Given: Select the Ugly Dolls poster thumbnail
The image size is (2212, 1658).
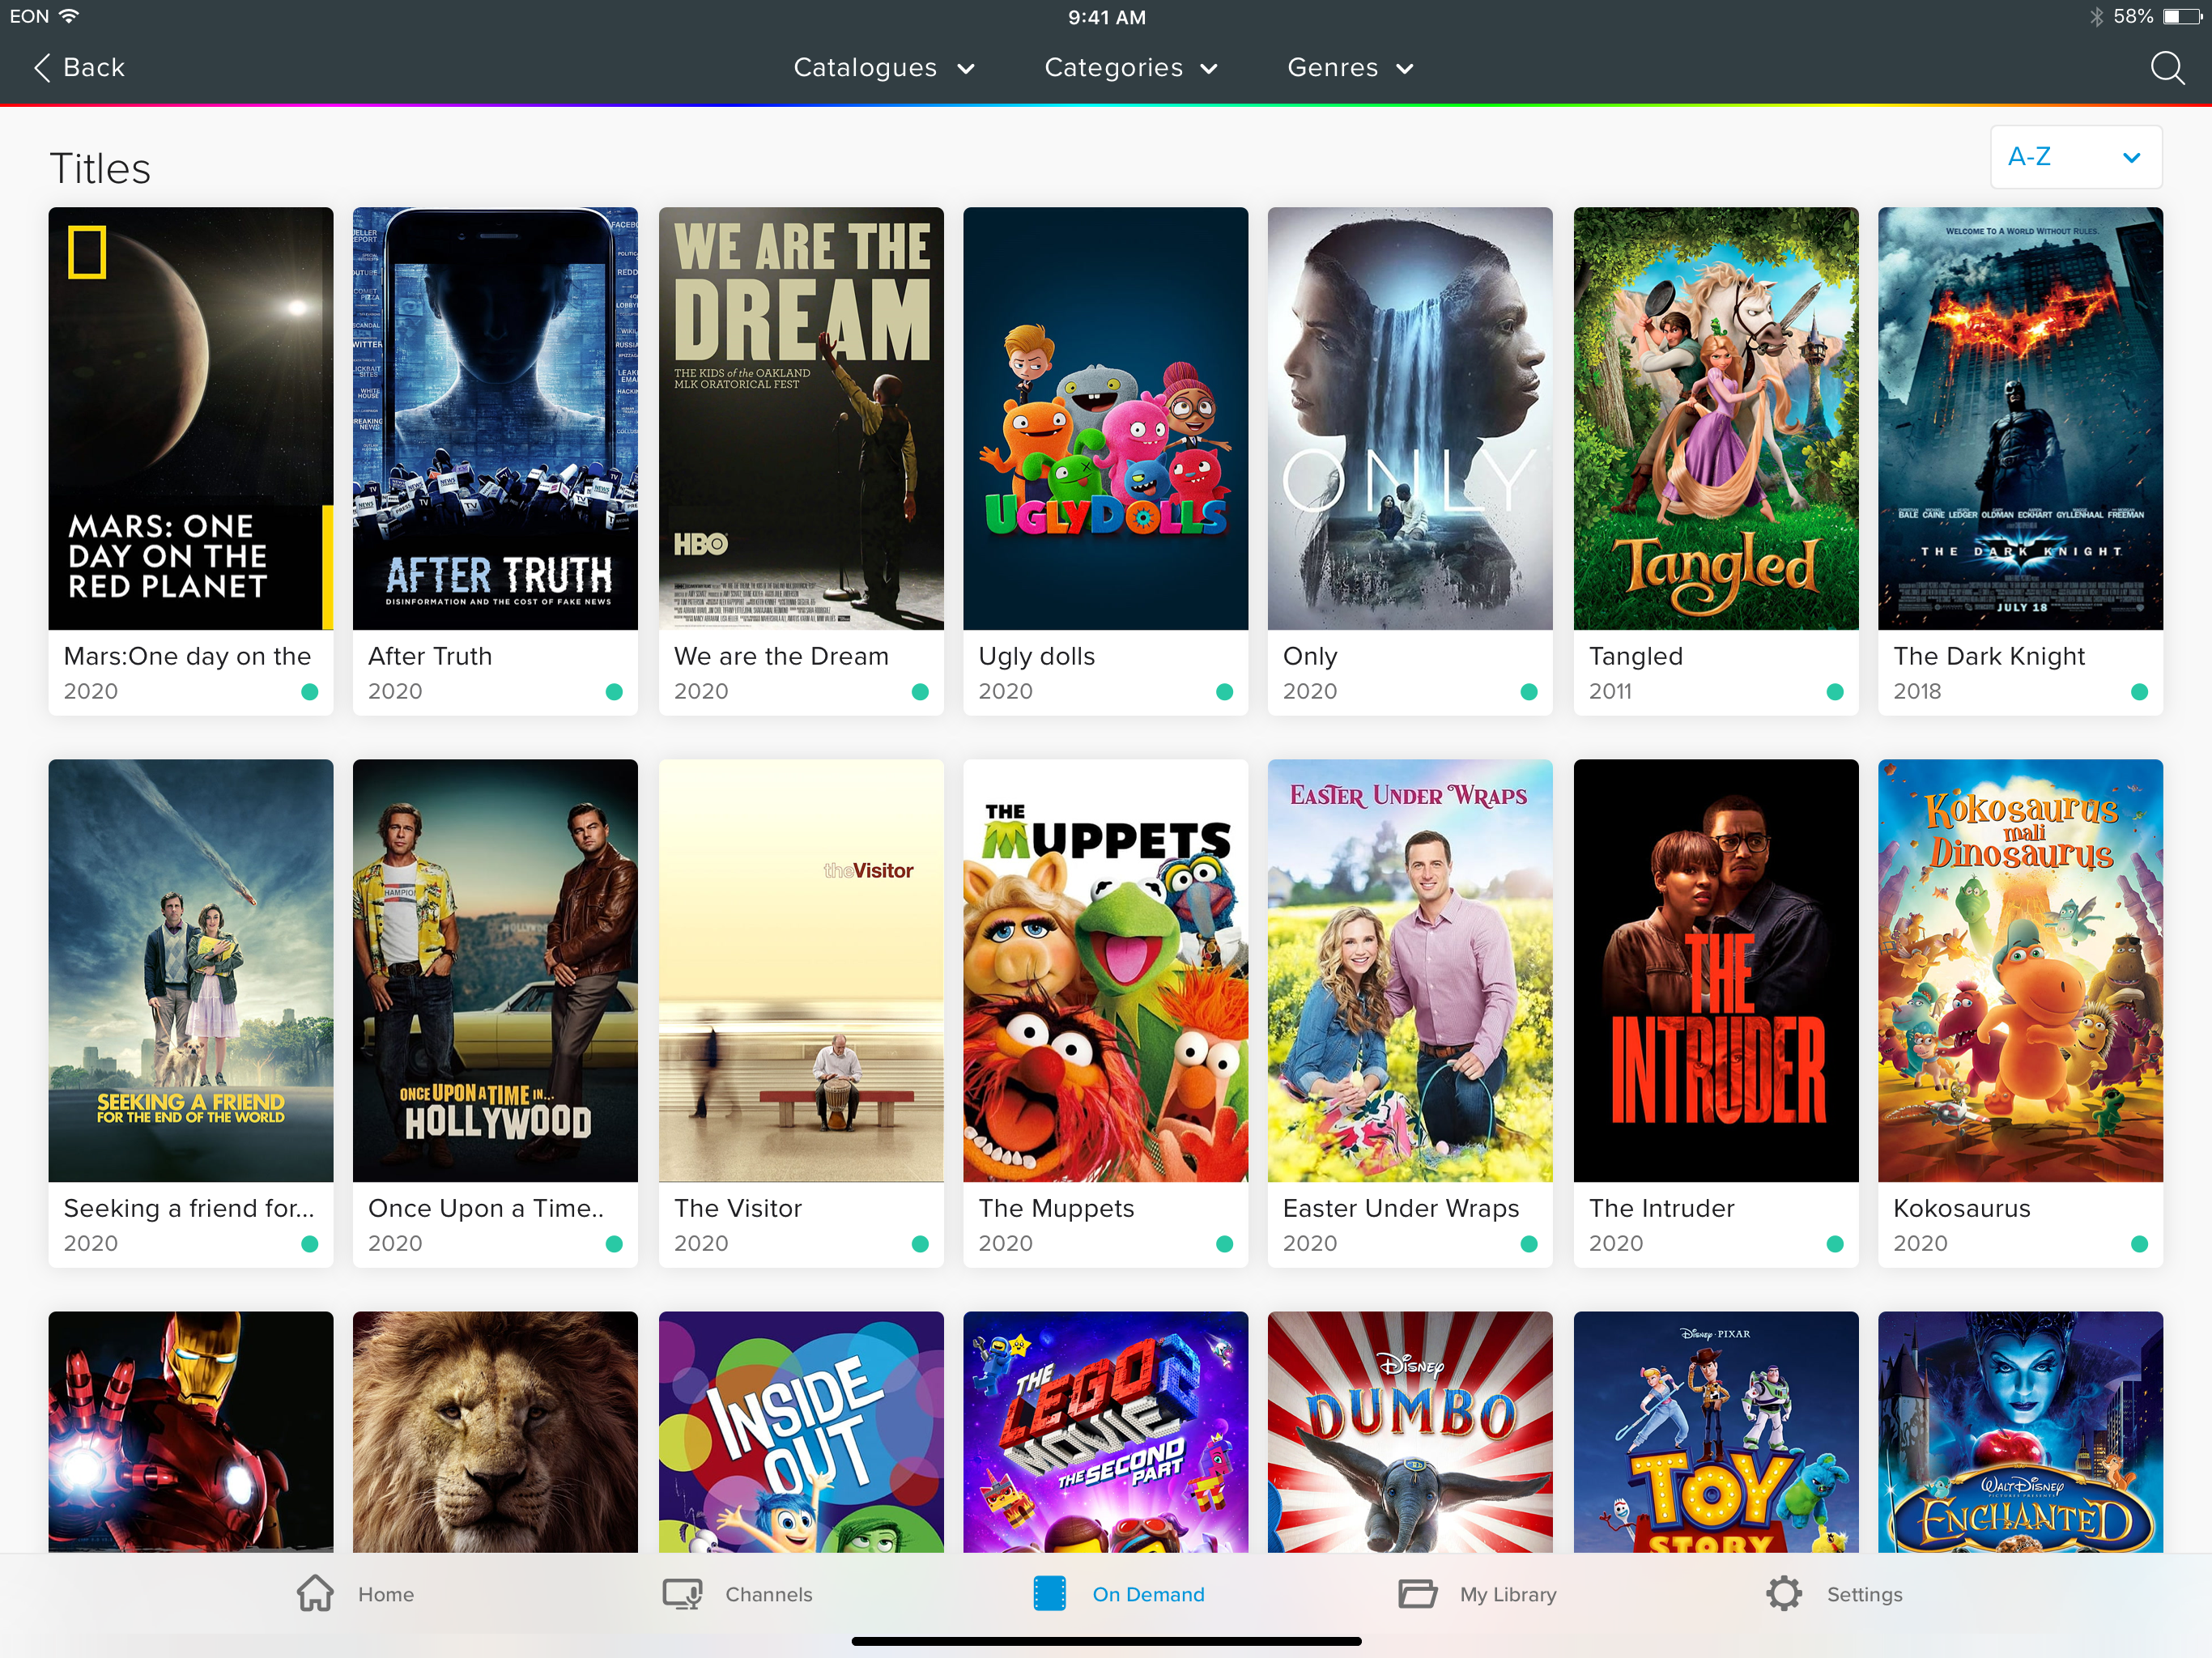Looking at the screenshot, I should pos(1105,418).
